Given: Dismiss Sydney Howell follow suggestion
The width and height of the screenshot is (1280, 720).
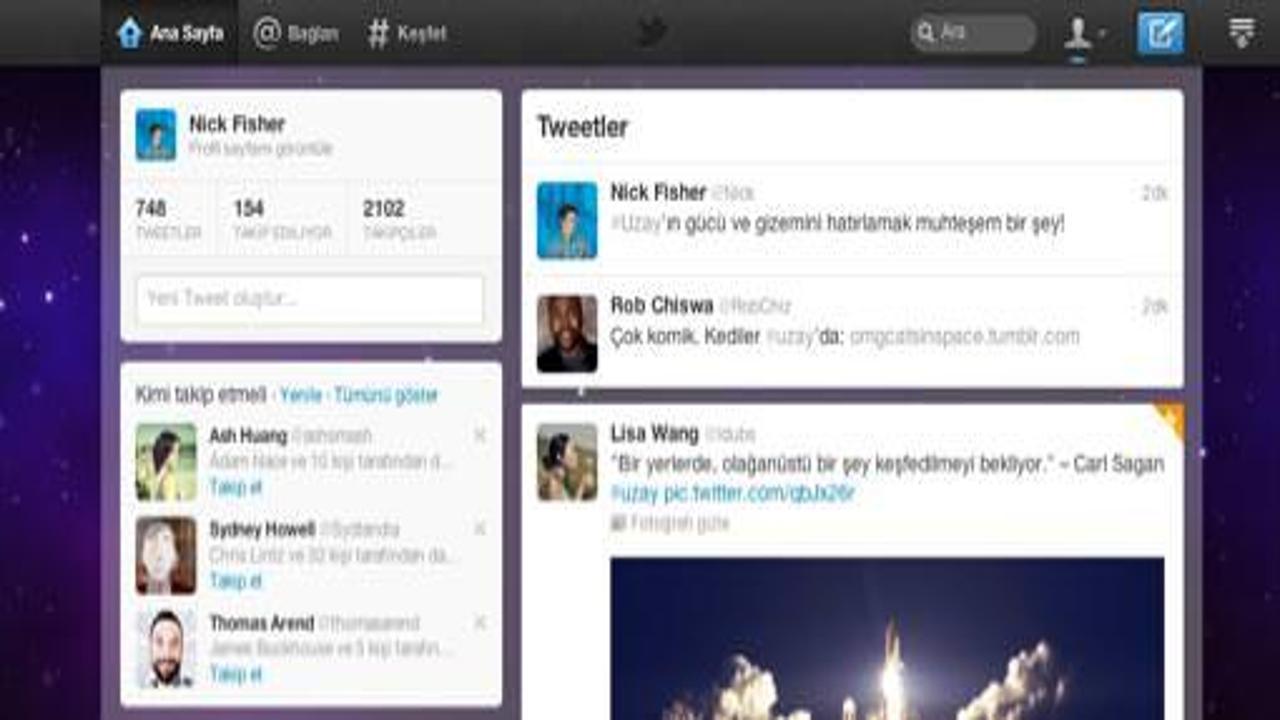Looking at the screenshot, I should (x=480, y=528).
